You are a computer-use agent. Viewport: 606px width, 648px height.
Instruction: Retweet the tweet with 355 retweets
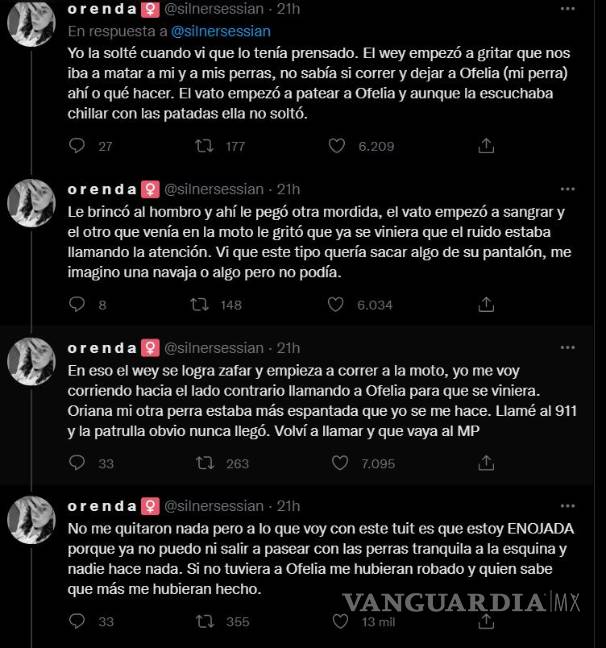pyautogui.click(x=205, y=621)
